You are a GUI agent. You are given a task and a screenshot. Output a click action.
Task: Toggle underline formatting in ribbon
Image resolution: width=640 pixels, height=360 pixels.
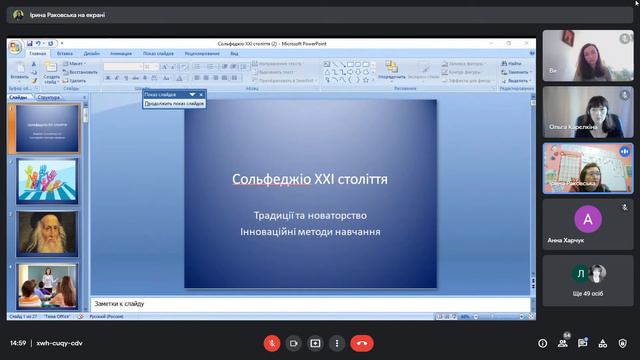click(126, 78)
